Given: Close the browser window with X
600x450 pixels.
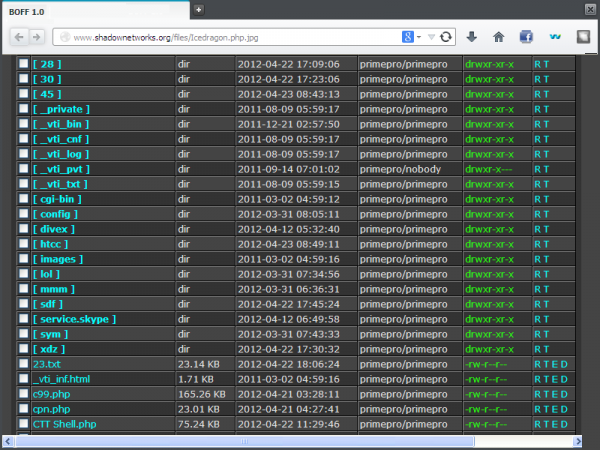Looking at the screenshot, I should click(x=590, y=9).
